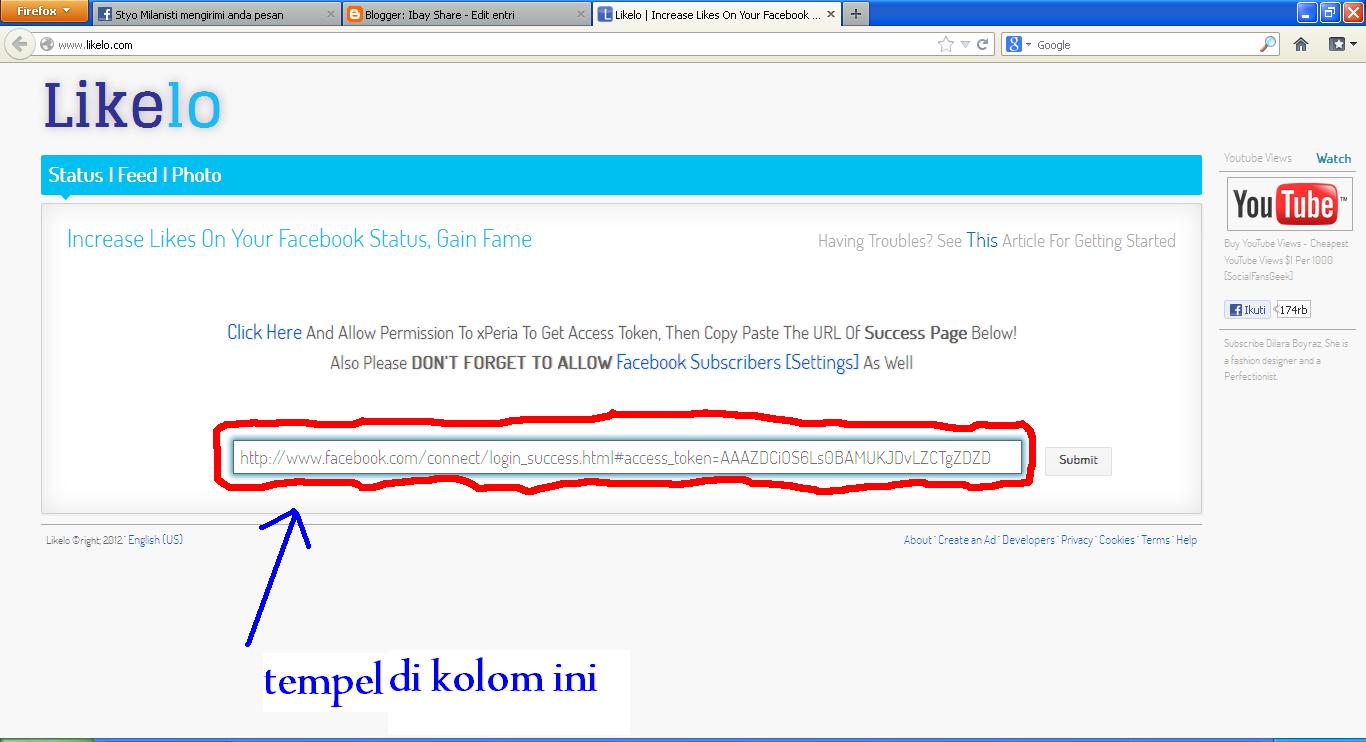Open the "This" getting started article link
The image size is (1366, 742).
coord(982,240)
